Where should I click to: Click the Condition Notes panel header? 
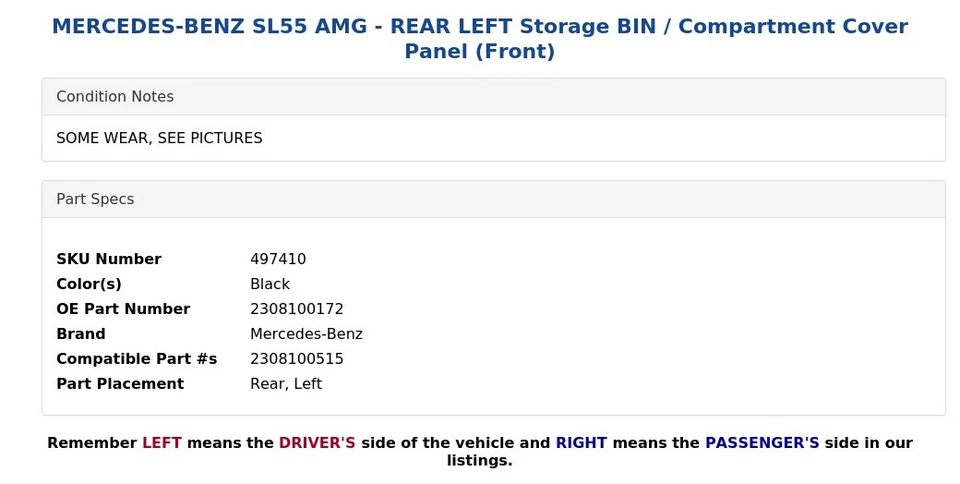click(115, 97)
